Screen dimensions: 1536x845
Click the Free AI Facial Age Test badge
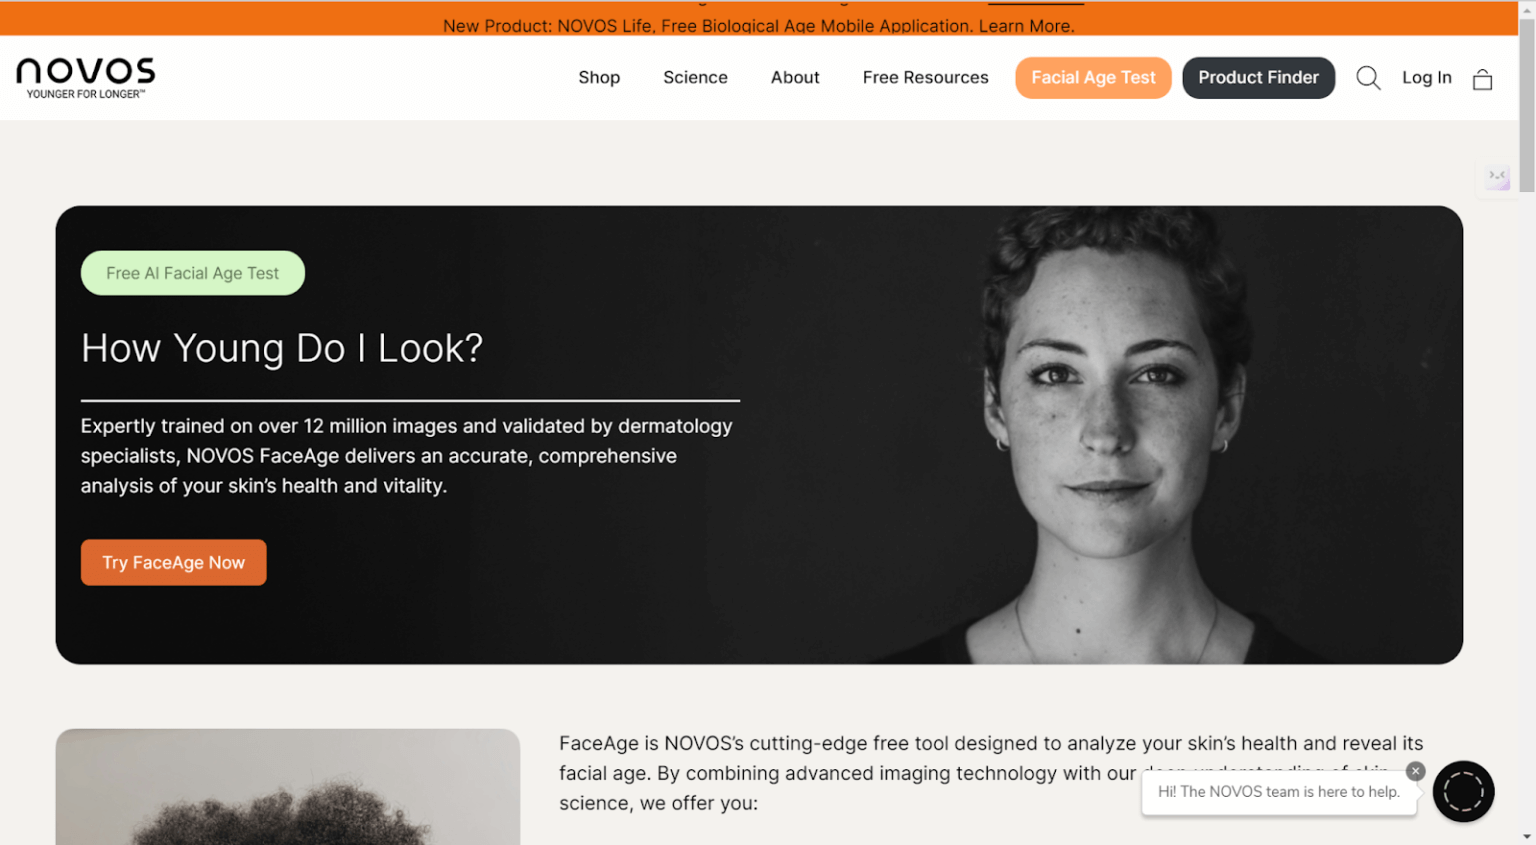[x=192, y=273]
